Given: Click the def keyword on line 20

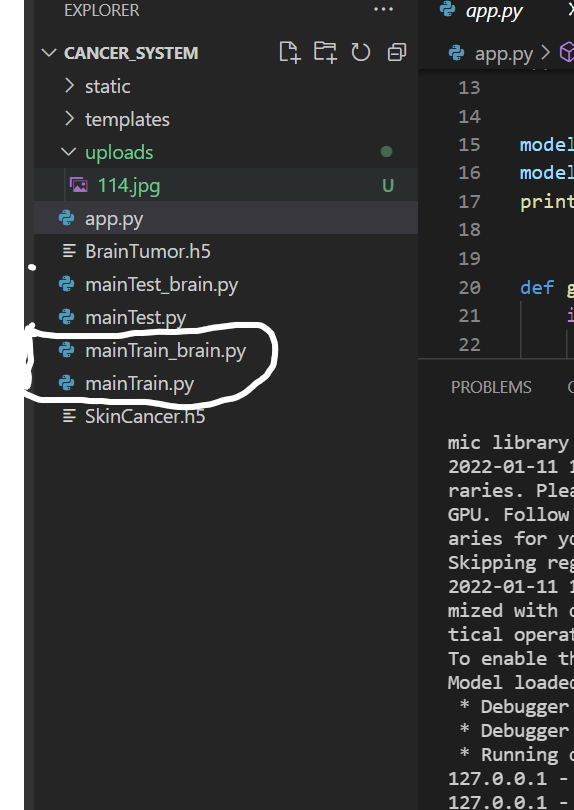Looking at the screenshot, I should pyautogui.click(x=537, y=287).
